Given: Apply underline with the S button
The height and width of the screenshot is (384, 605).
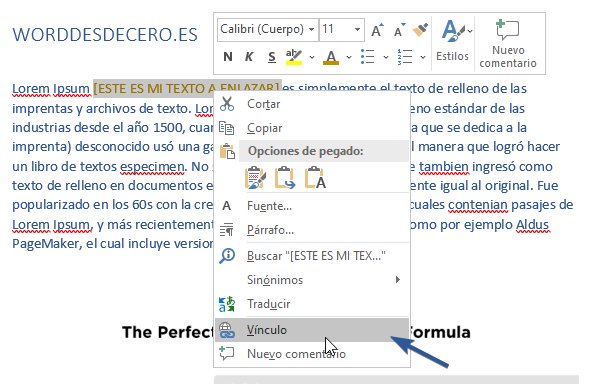Looking at the screenshot, I should (x=272, y=57).
